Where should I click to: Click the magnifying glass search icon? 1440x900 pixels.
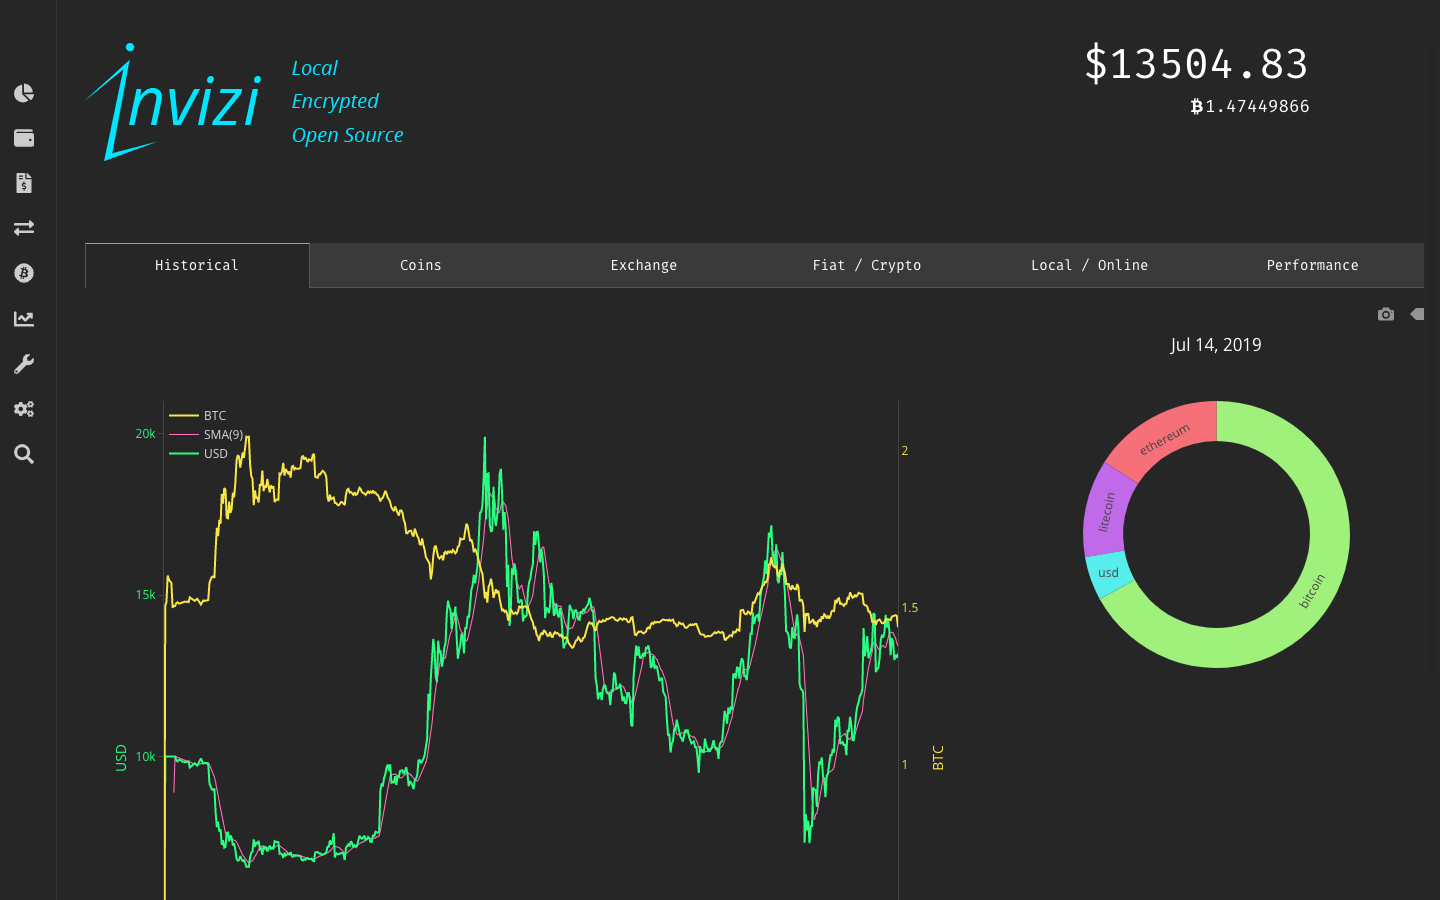[24, 454]
